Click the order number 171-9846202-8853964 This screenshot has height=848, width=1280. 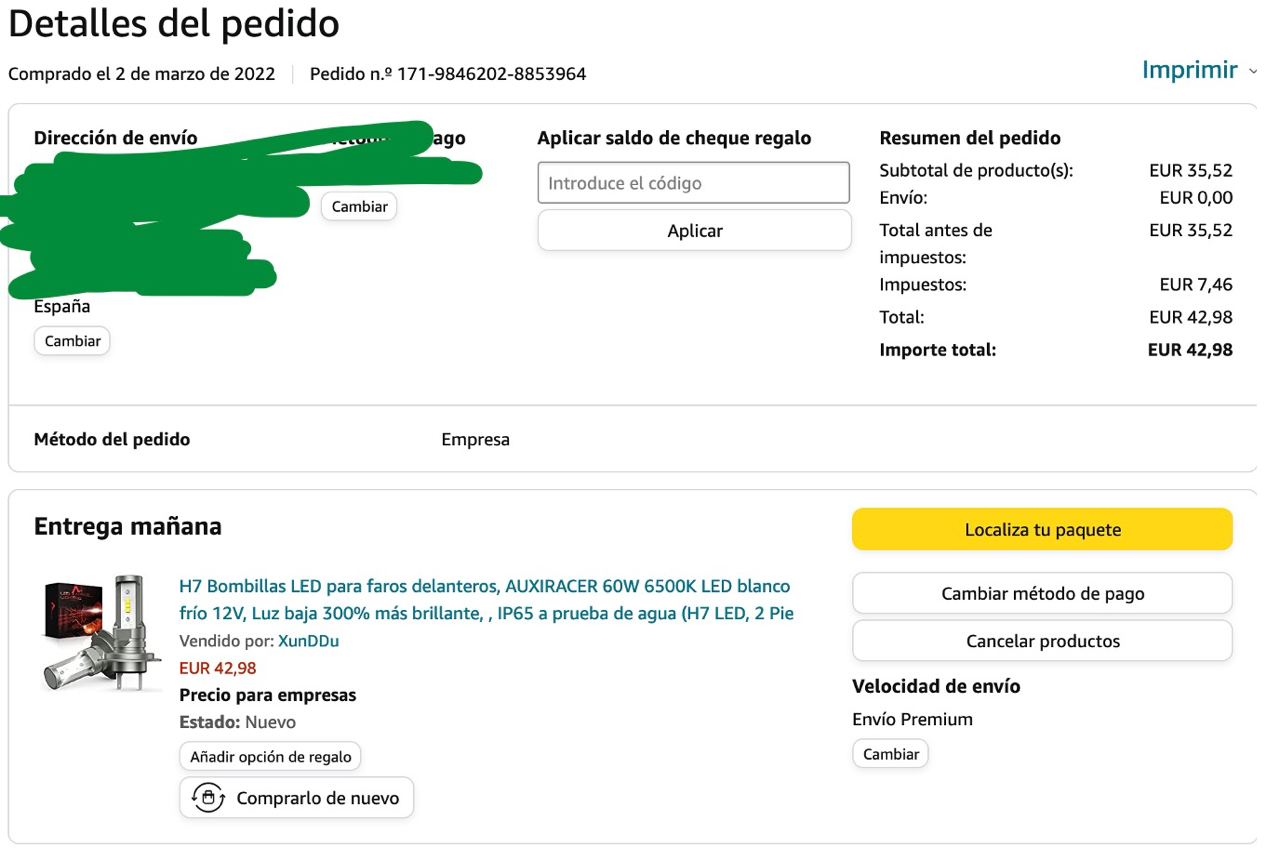pyautogui.click(x=491, y=74)
